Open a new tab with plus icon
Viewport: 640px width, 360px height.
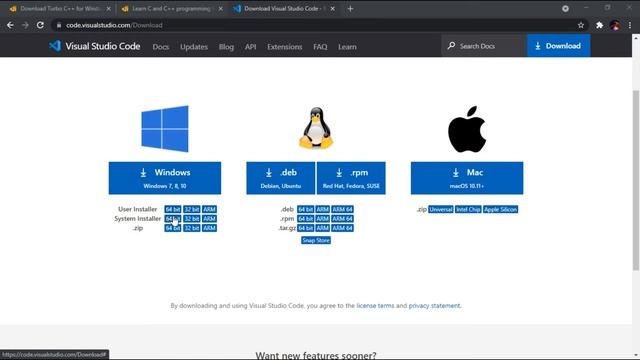click(350, 9)
